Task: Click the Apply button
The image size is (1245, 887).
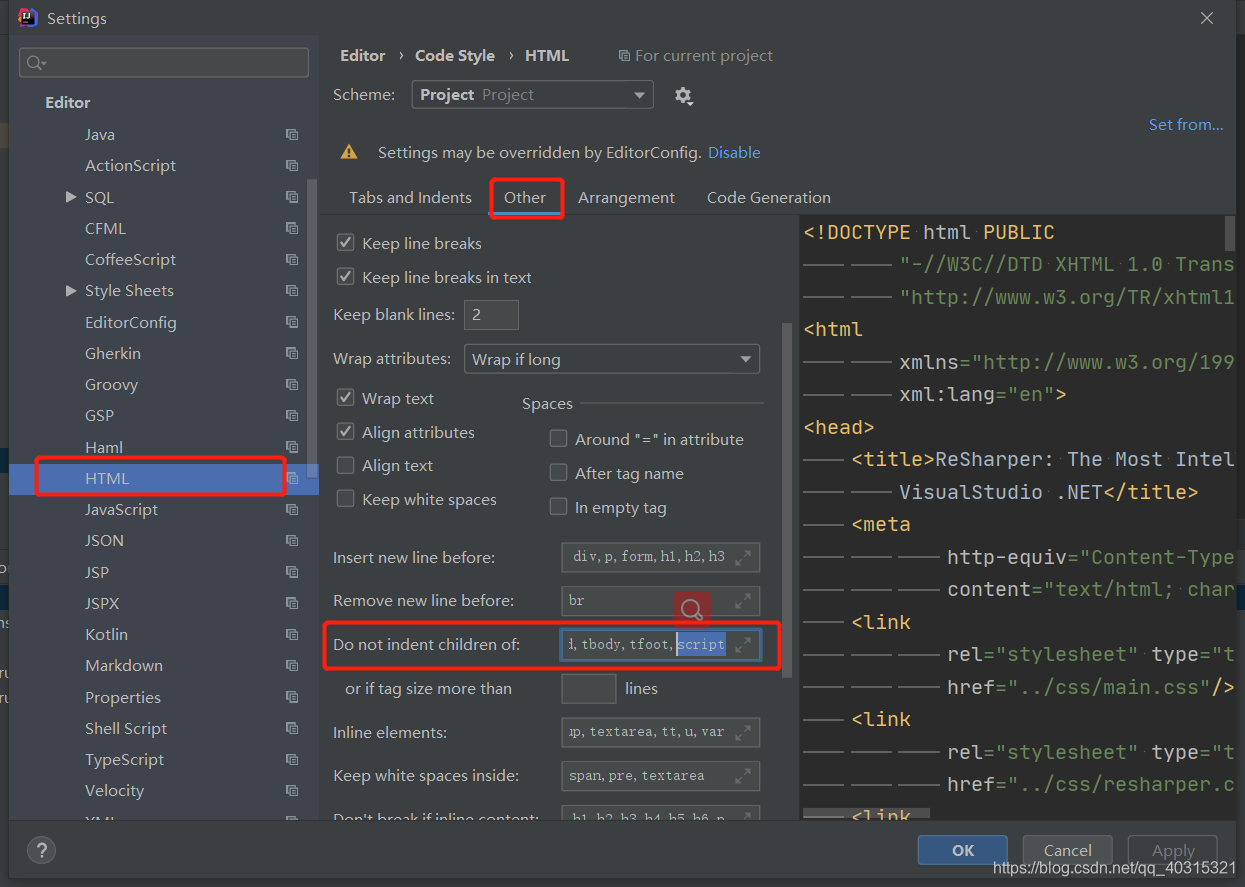Action: pos(1173,850)
